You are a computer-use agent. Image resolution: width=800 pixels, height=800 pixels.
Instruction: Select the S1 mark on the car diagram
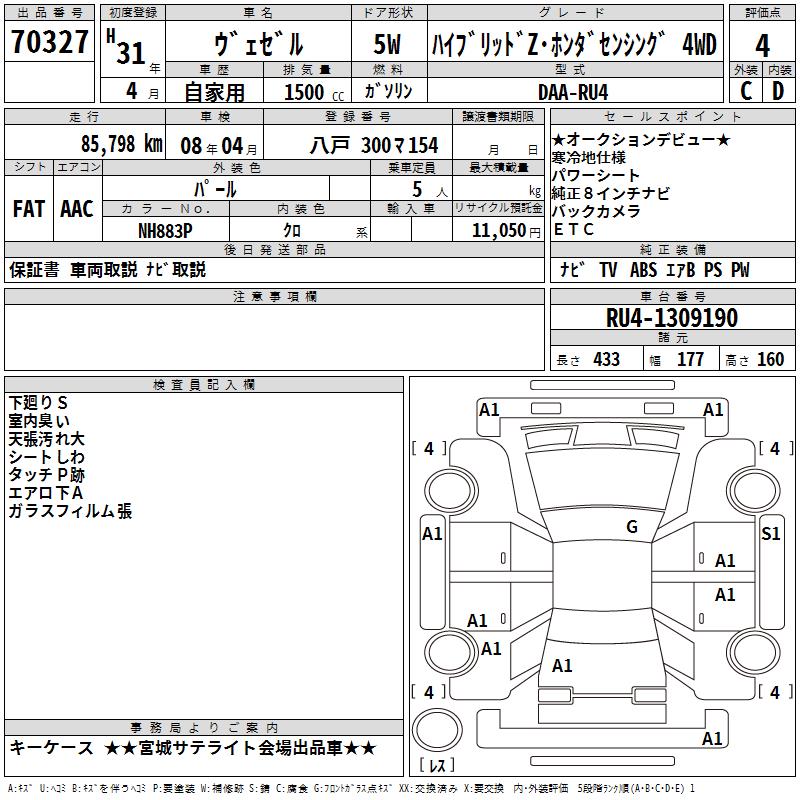(770, 534)
